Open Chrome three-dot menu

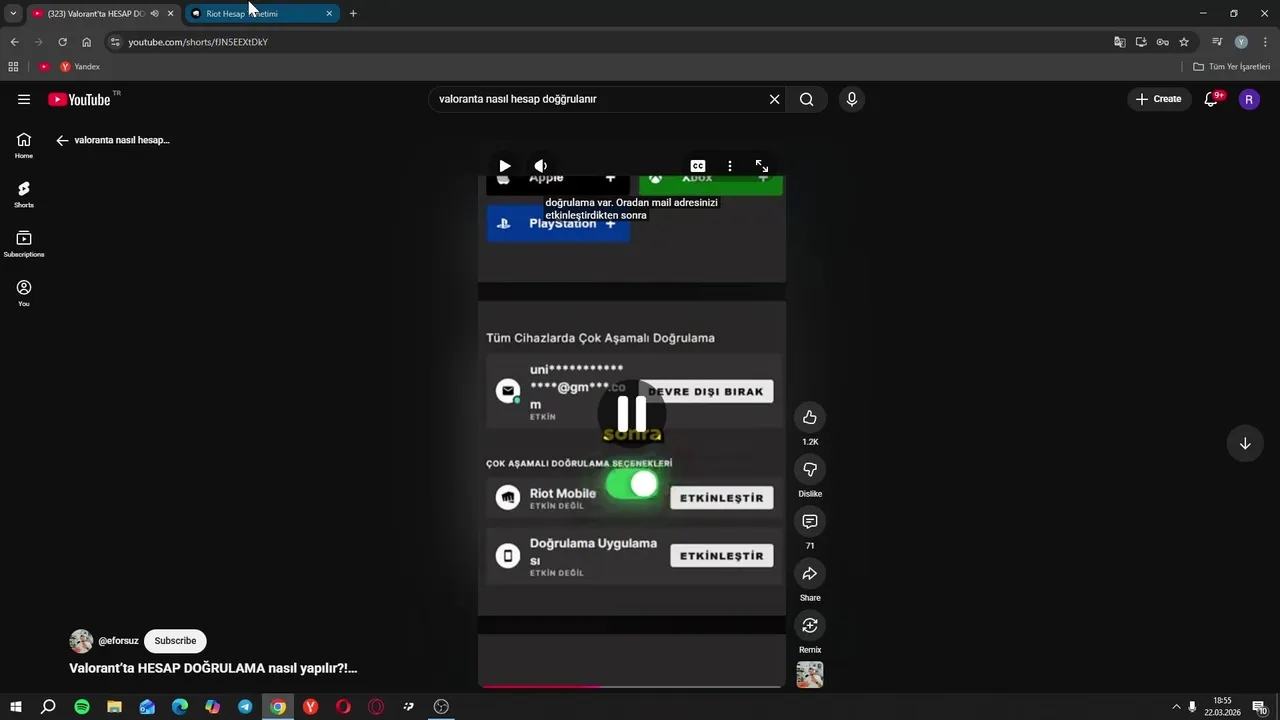click(x=1264, y=42)
